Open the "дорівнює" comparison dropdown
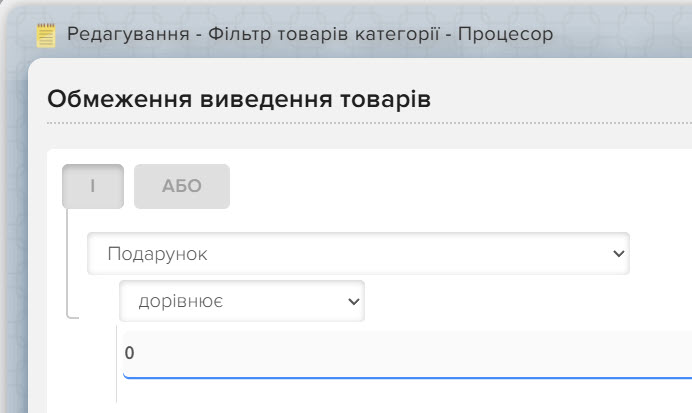 point(242,301)
